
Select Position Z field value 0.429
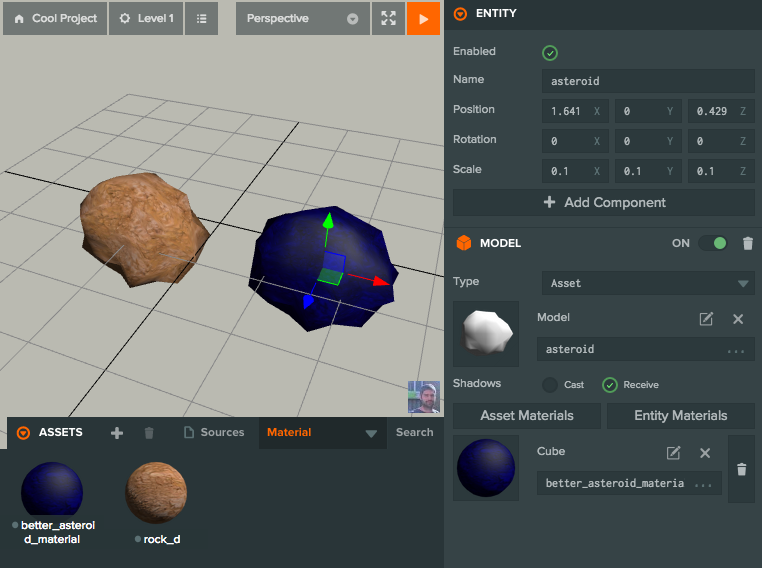721,111
